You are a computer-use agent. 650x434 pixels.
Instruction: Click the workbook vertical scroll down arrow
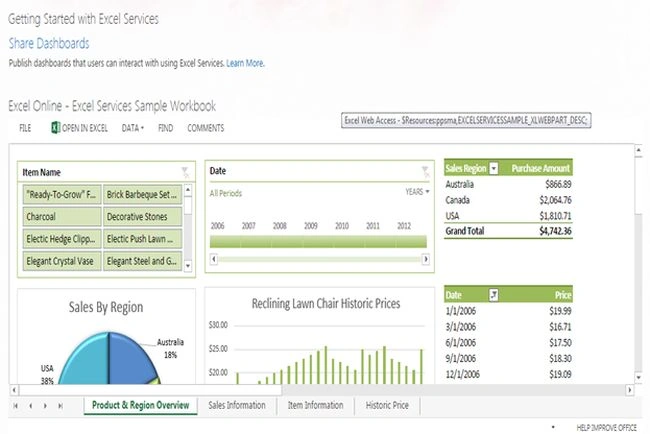pos(638,378)
